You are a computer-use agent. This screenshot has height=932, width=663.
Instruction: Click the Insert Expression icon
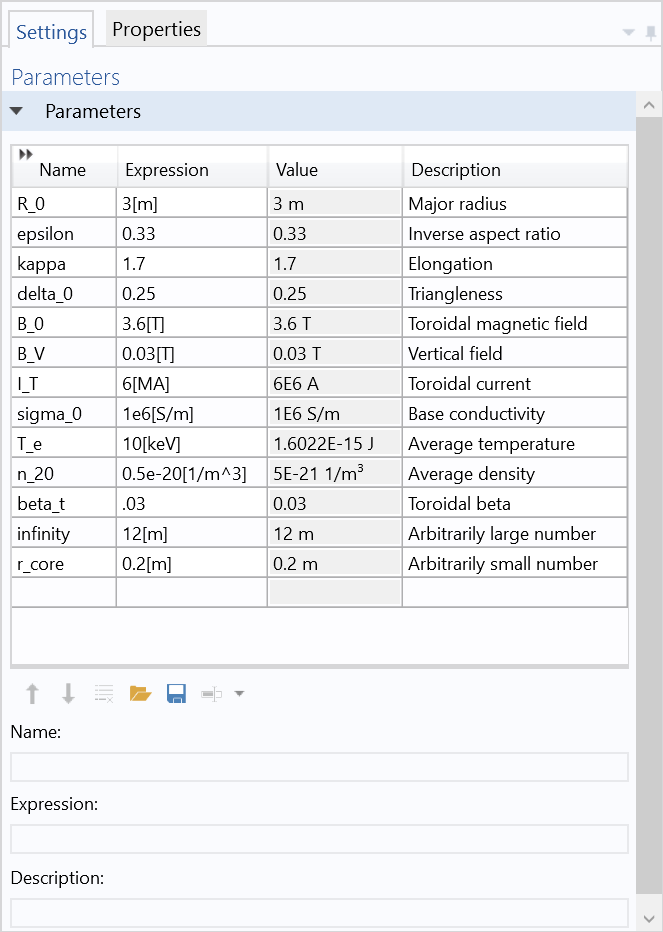click(211, 693)
